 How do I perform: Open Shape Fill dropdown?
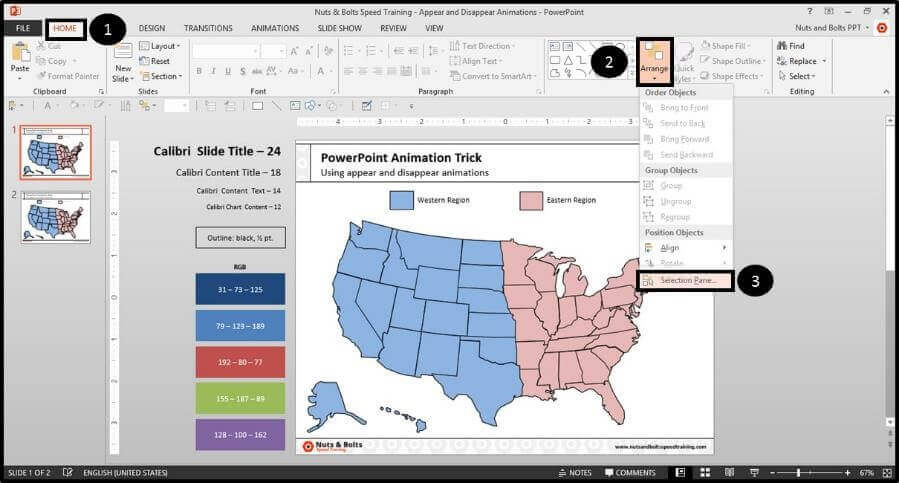(x=725, y=46)
